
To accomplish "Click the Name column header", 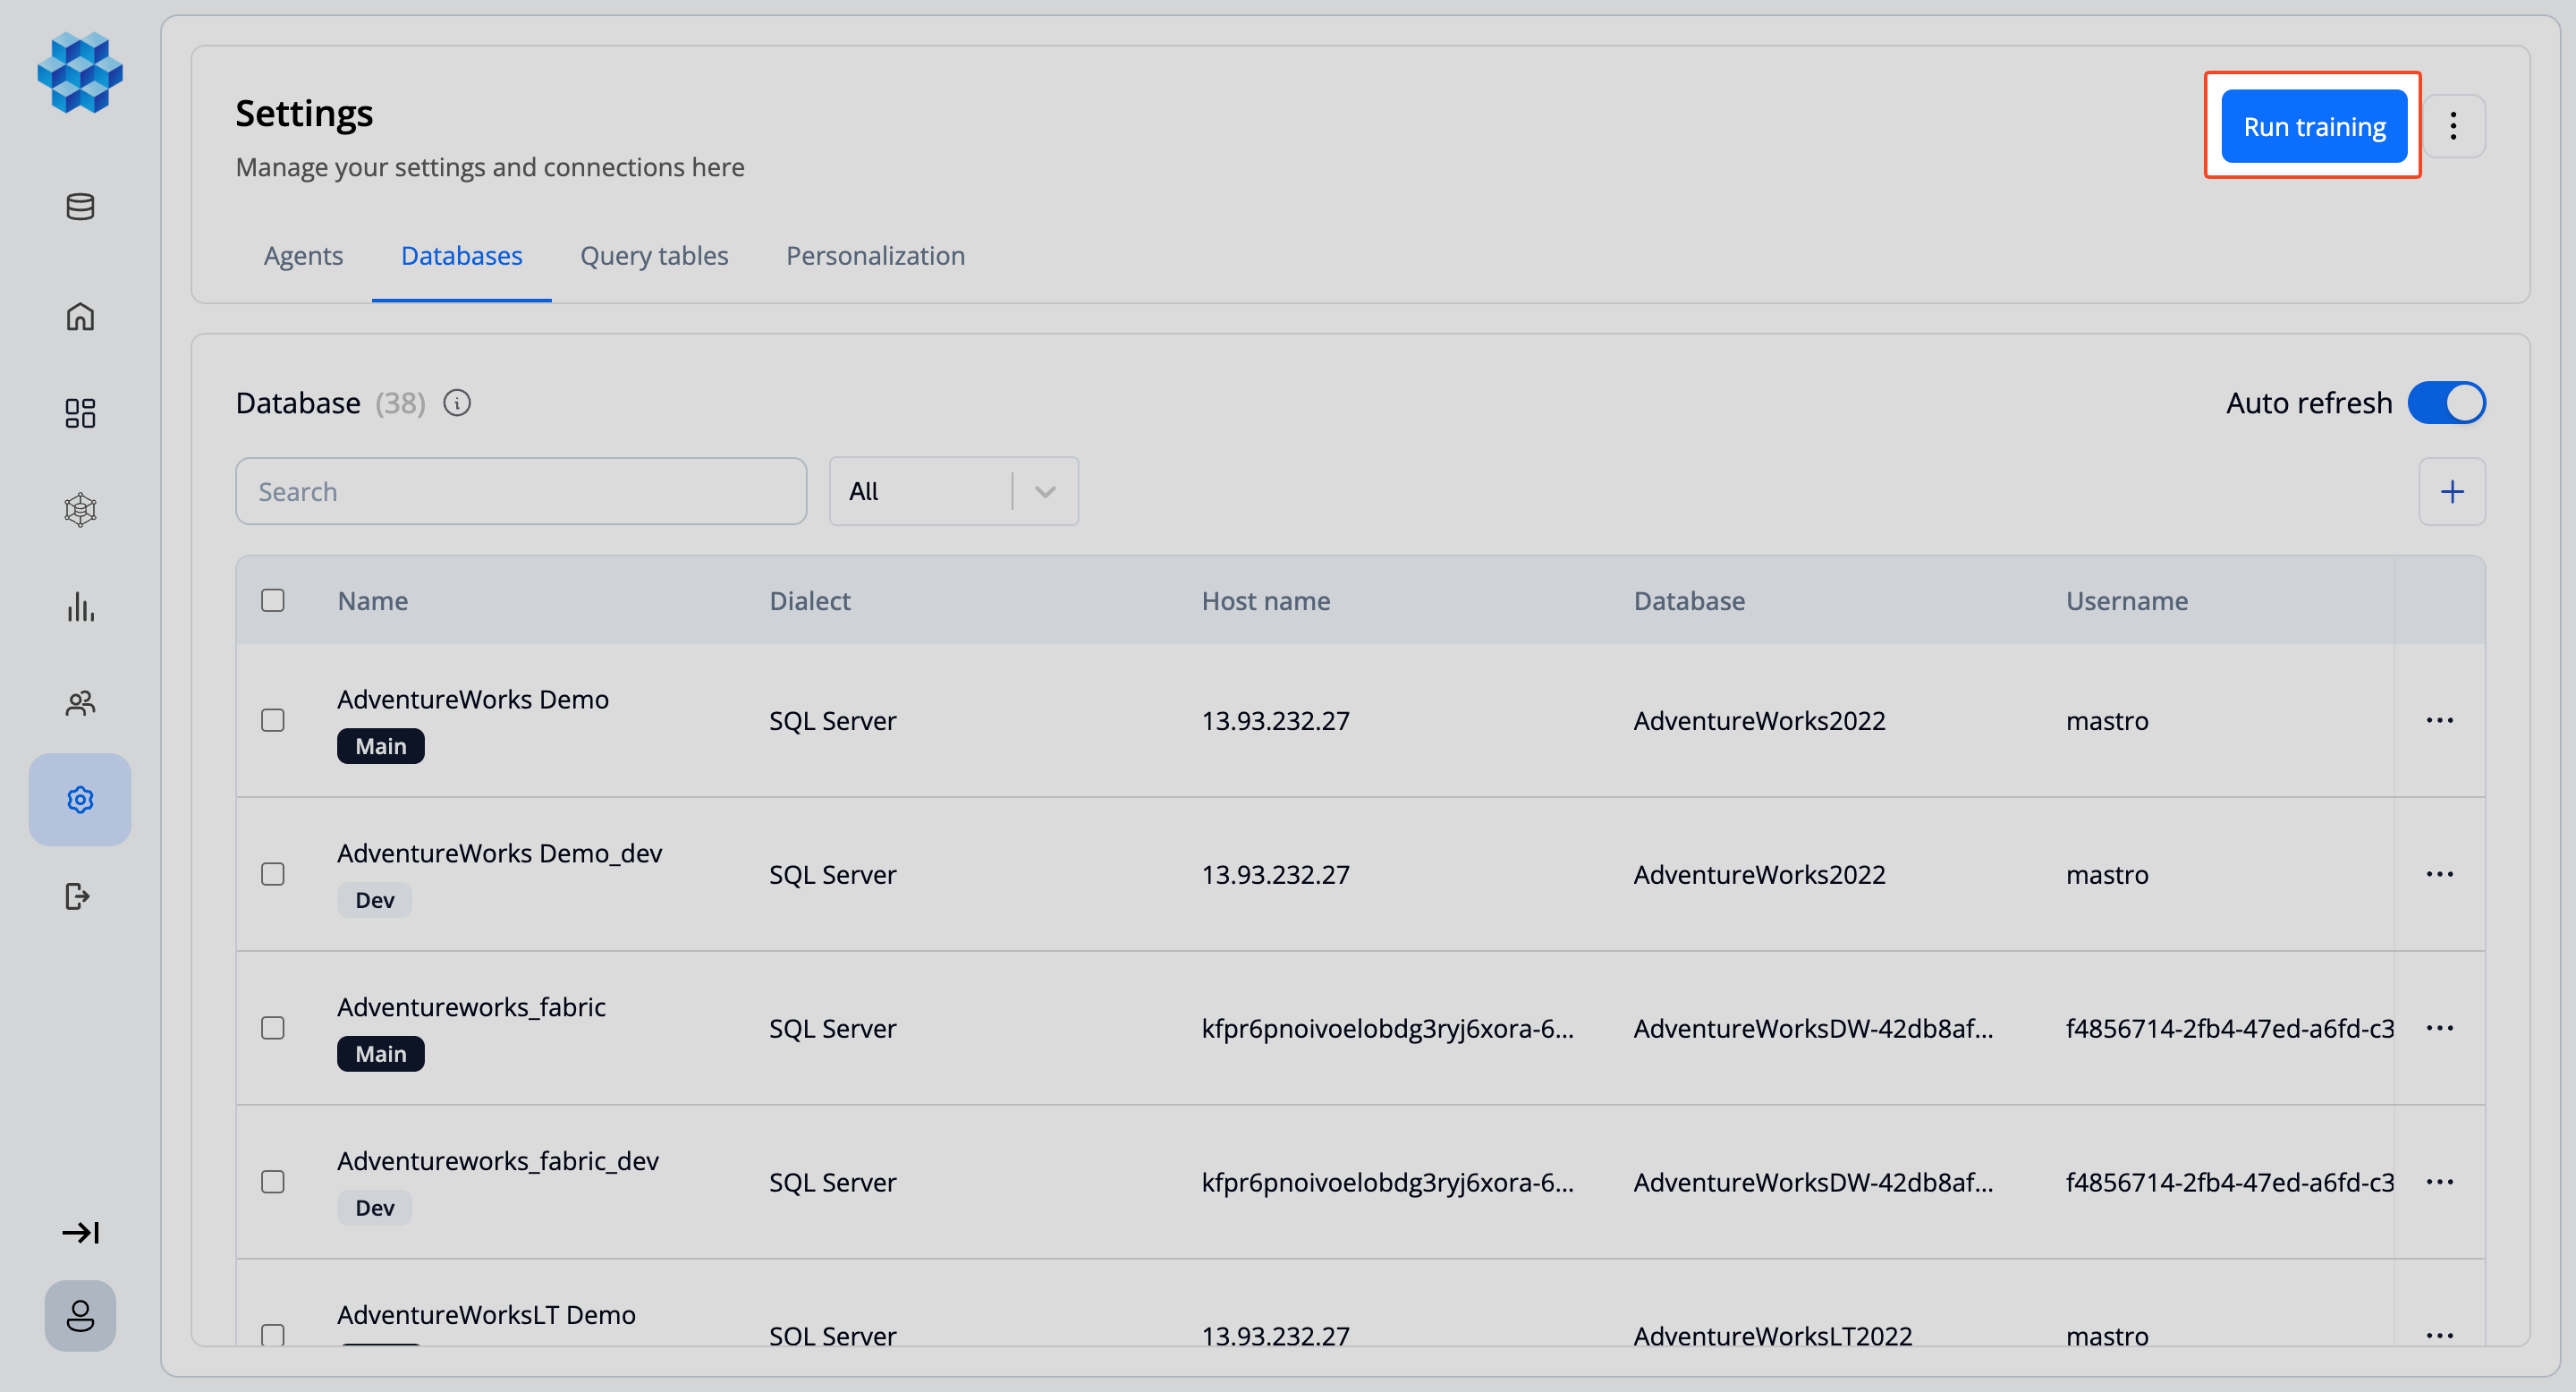I will (x=372, y=601).
